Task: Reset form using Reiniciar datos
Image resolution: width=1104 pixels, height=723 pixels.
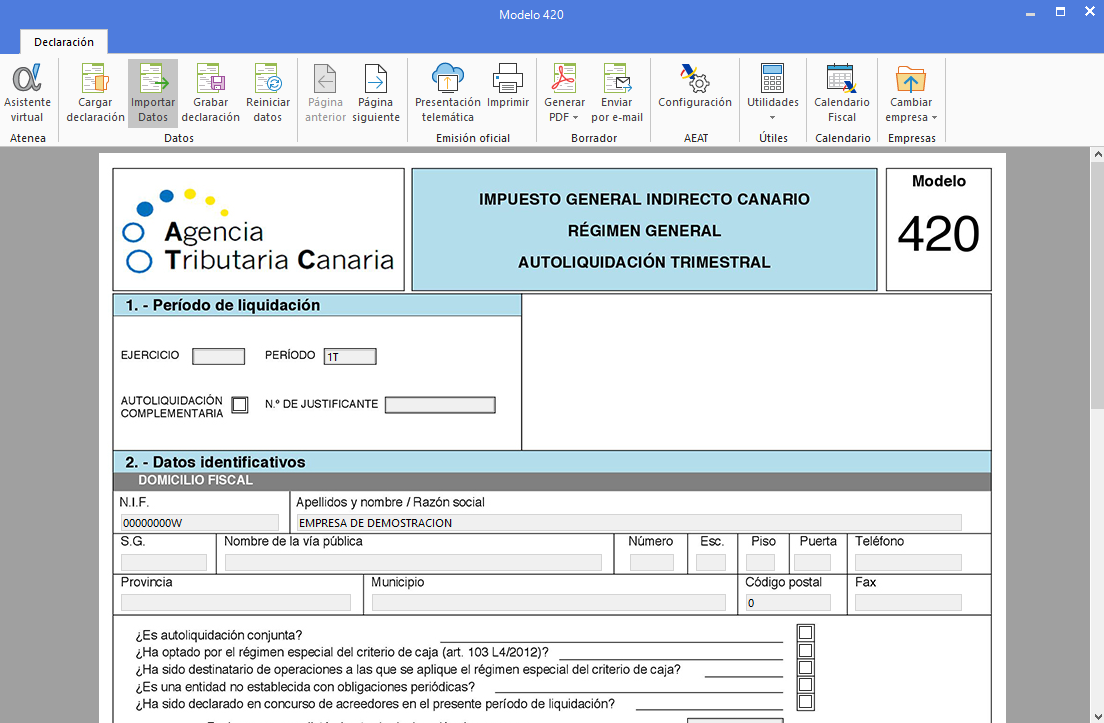Action: coord(268,92)
